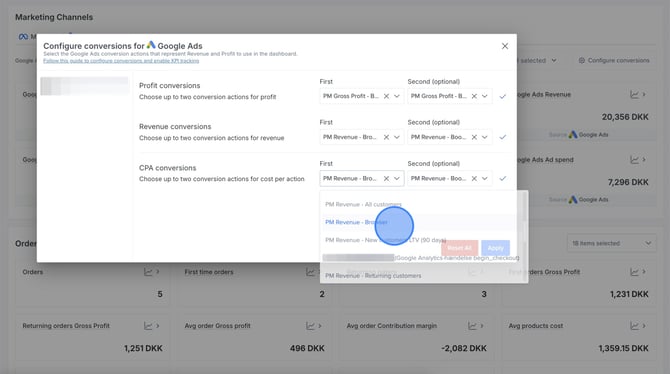Select the Google Analytics begin_checkout option
670x374 pixels.
point(420,258)
